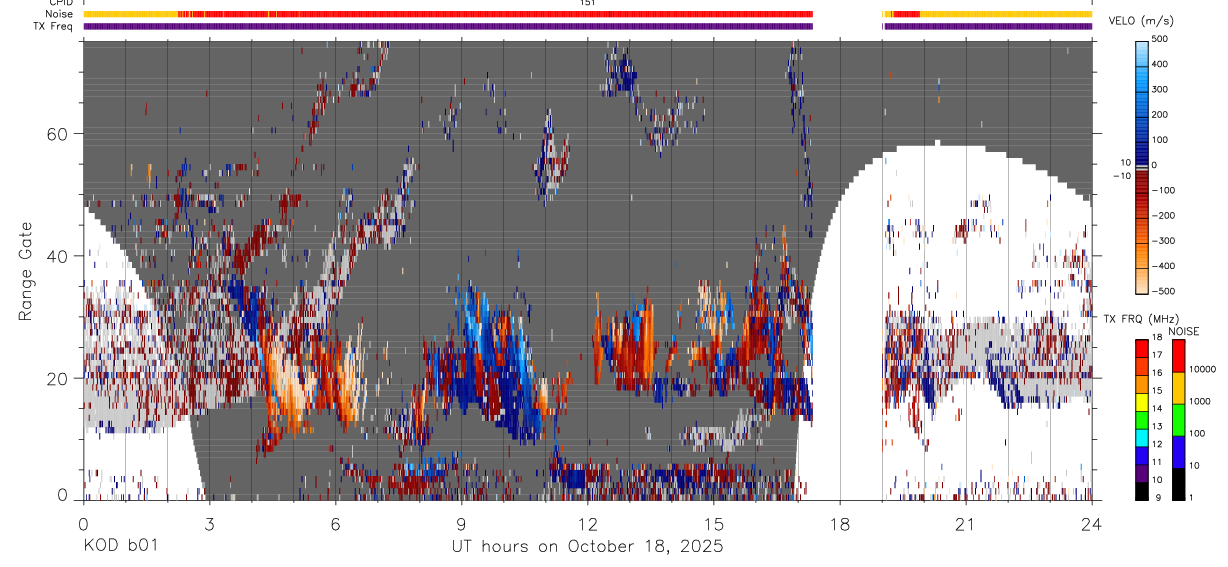This screenshot has height=567, width=1228.
Task: Click the 3 hour tick label on time axis
Action: coord(209,523)
